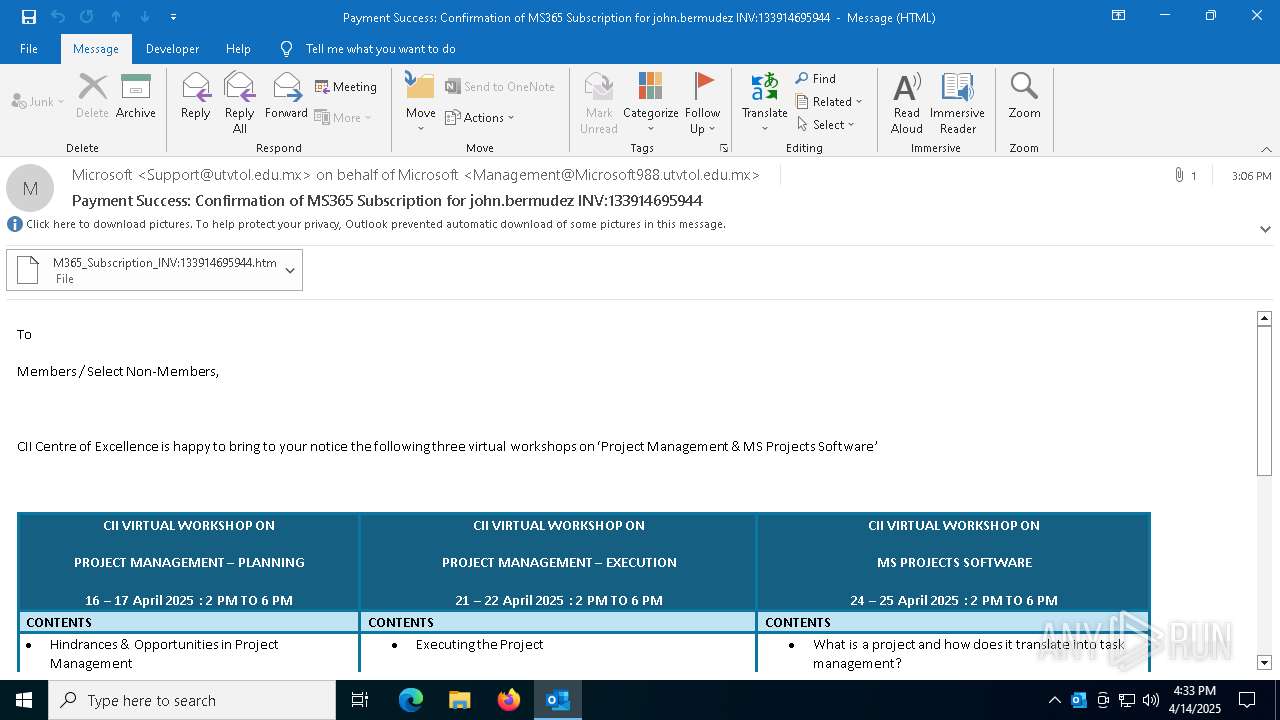Start Read Aloud
Viewport: 1280px width, 720px height.
(907, 103)
